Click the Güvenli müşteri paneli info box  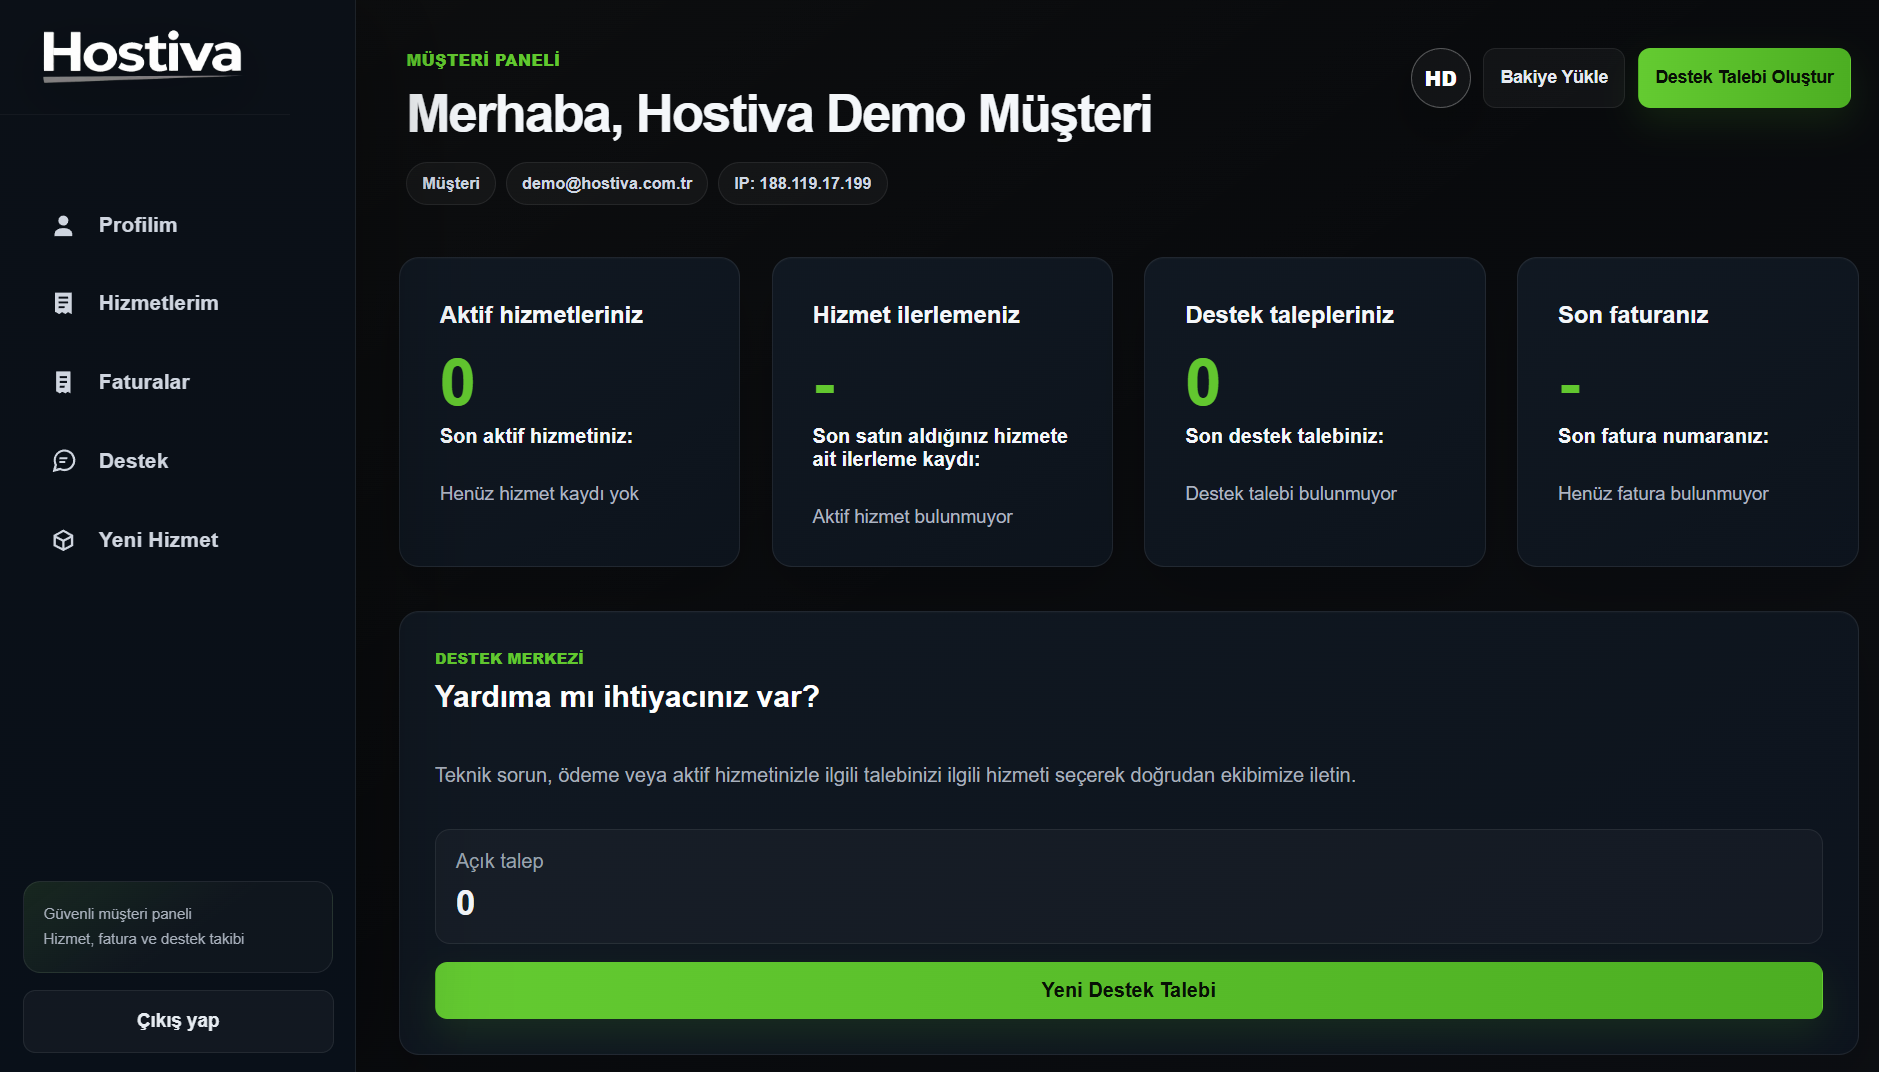178,927
